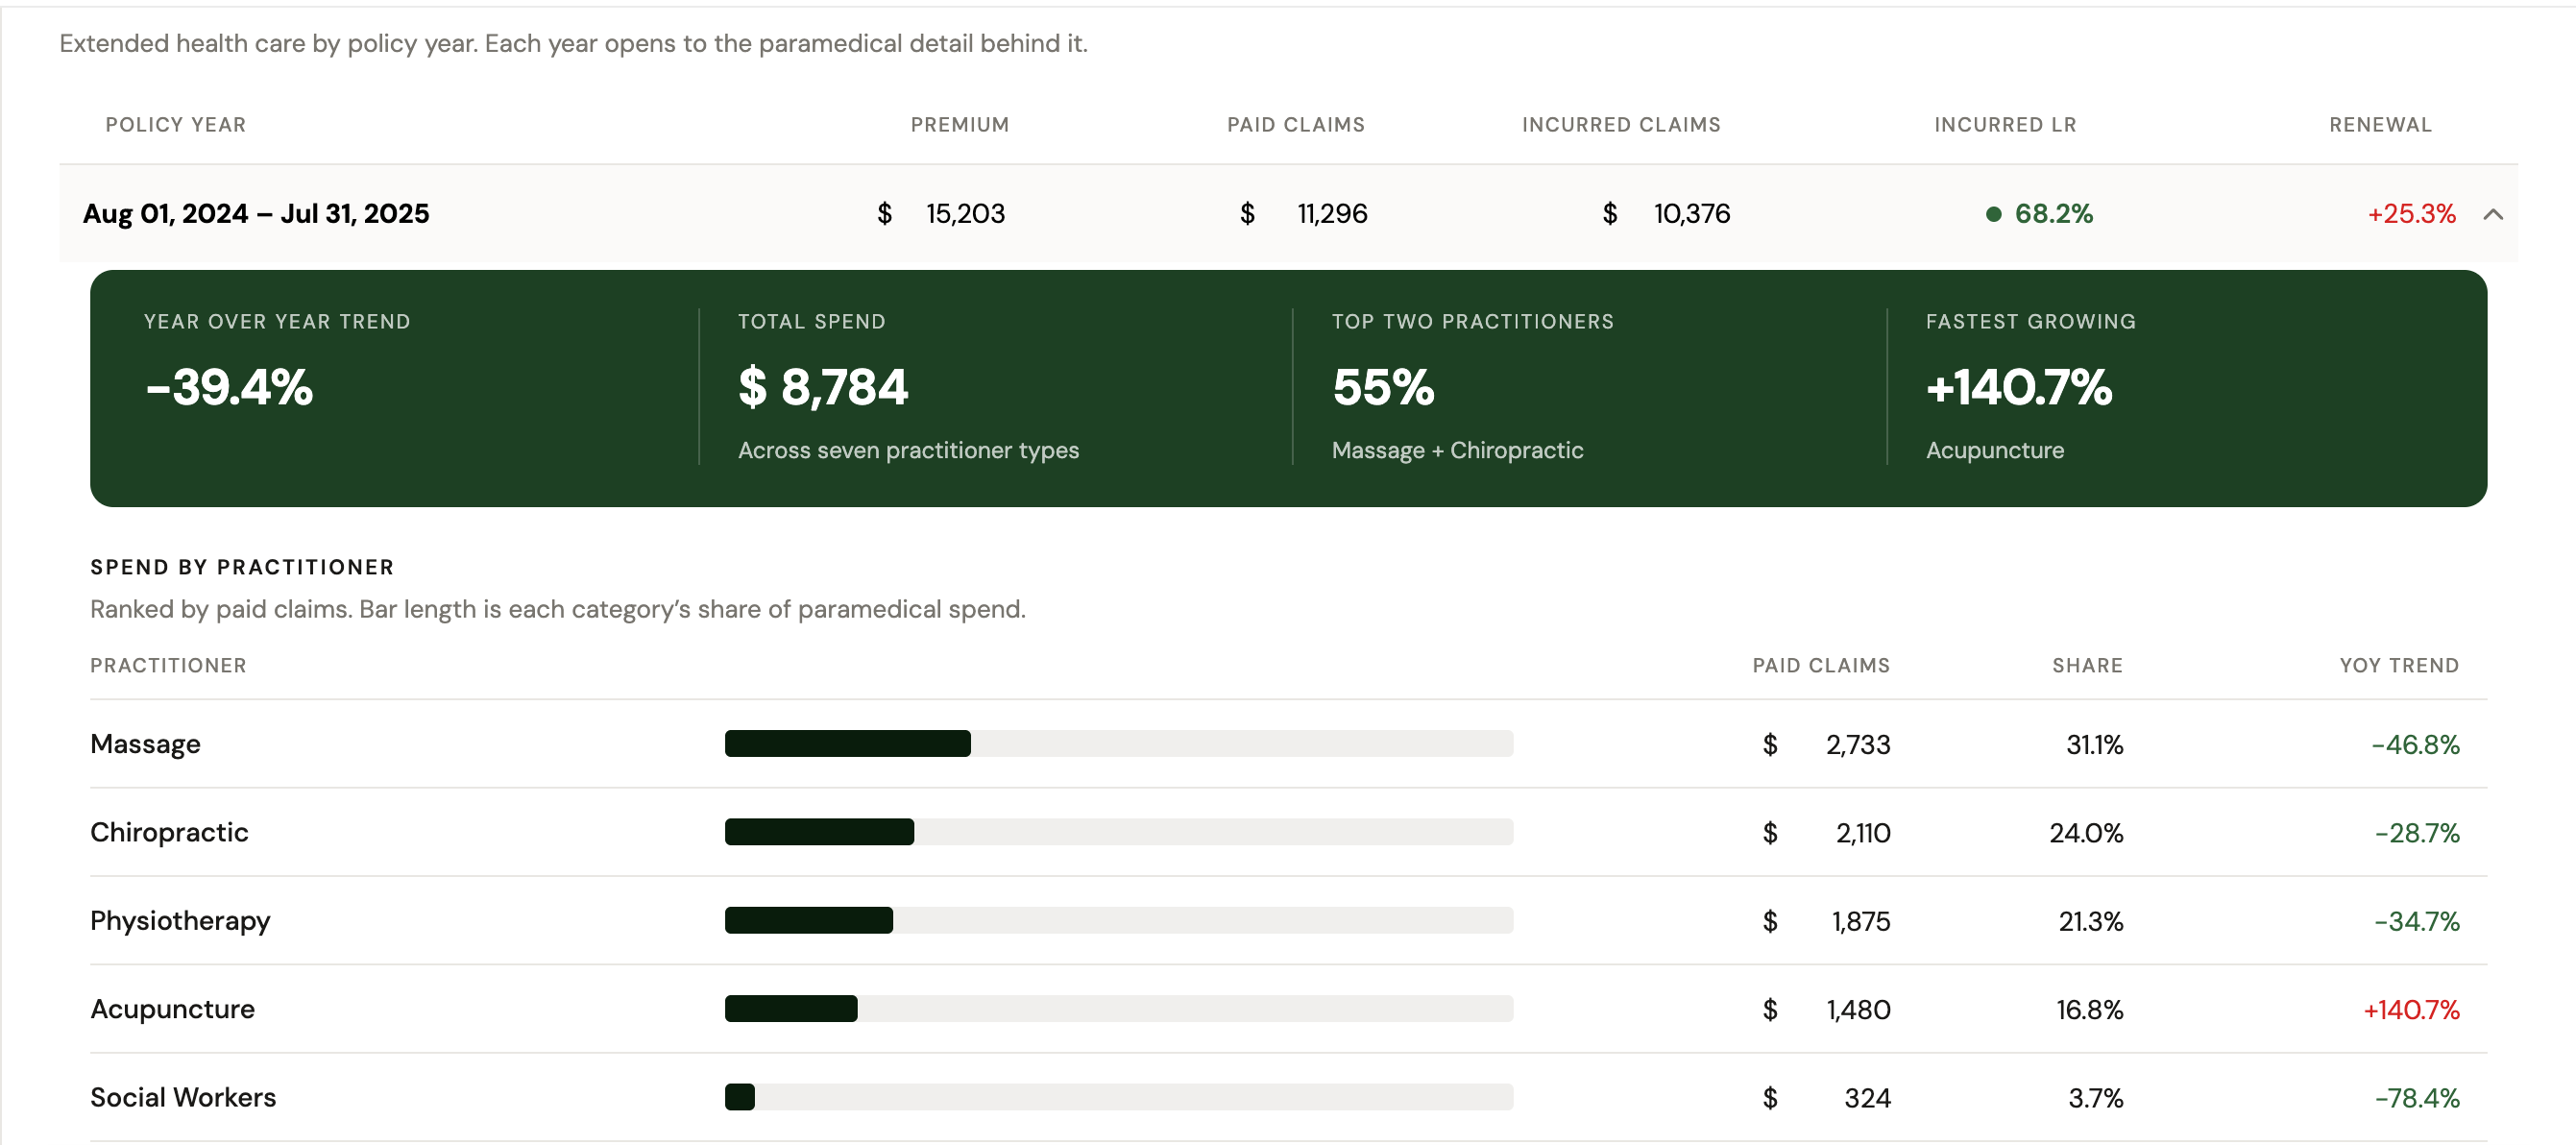Click the Massage practitioner name
2576x1145 pixels.
(x=145, y=744)
